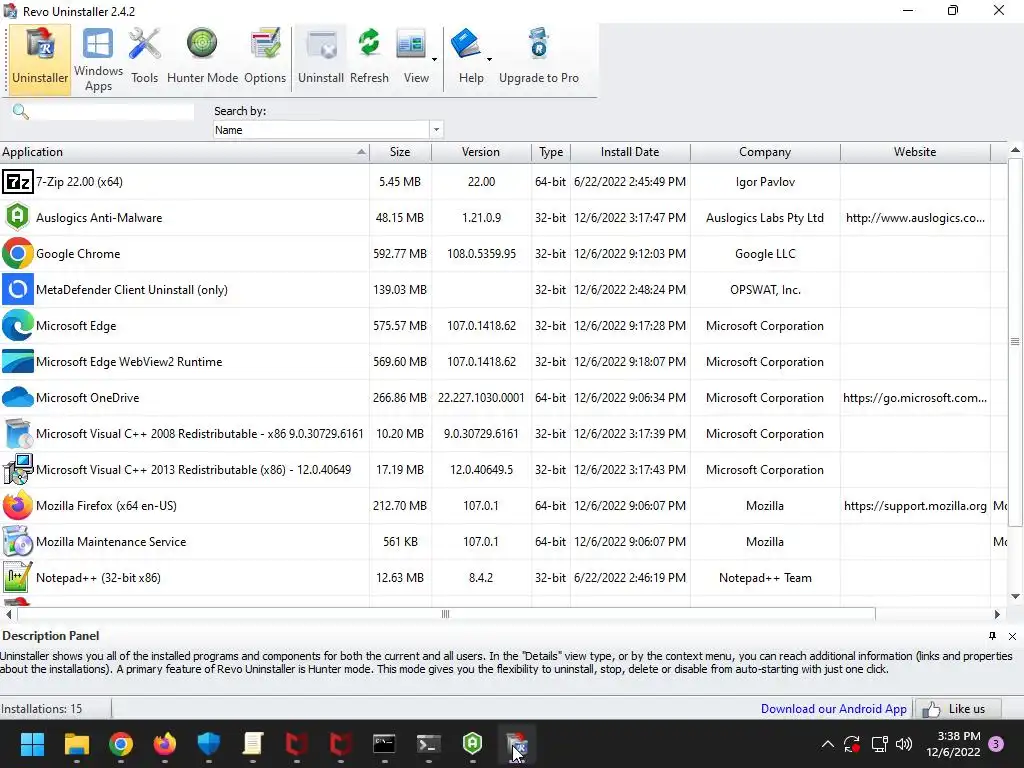Screen dimensions: 1024x768
Task: Open File Explorer from taskbar
Action: pos(76,744)
